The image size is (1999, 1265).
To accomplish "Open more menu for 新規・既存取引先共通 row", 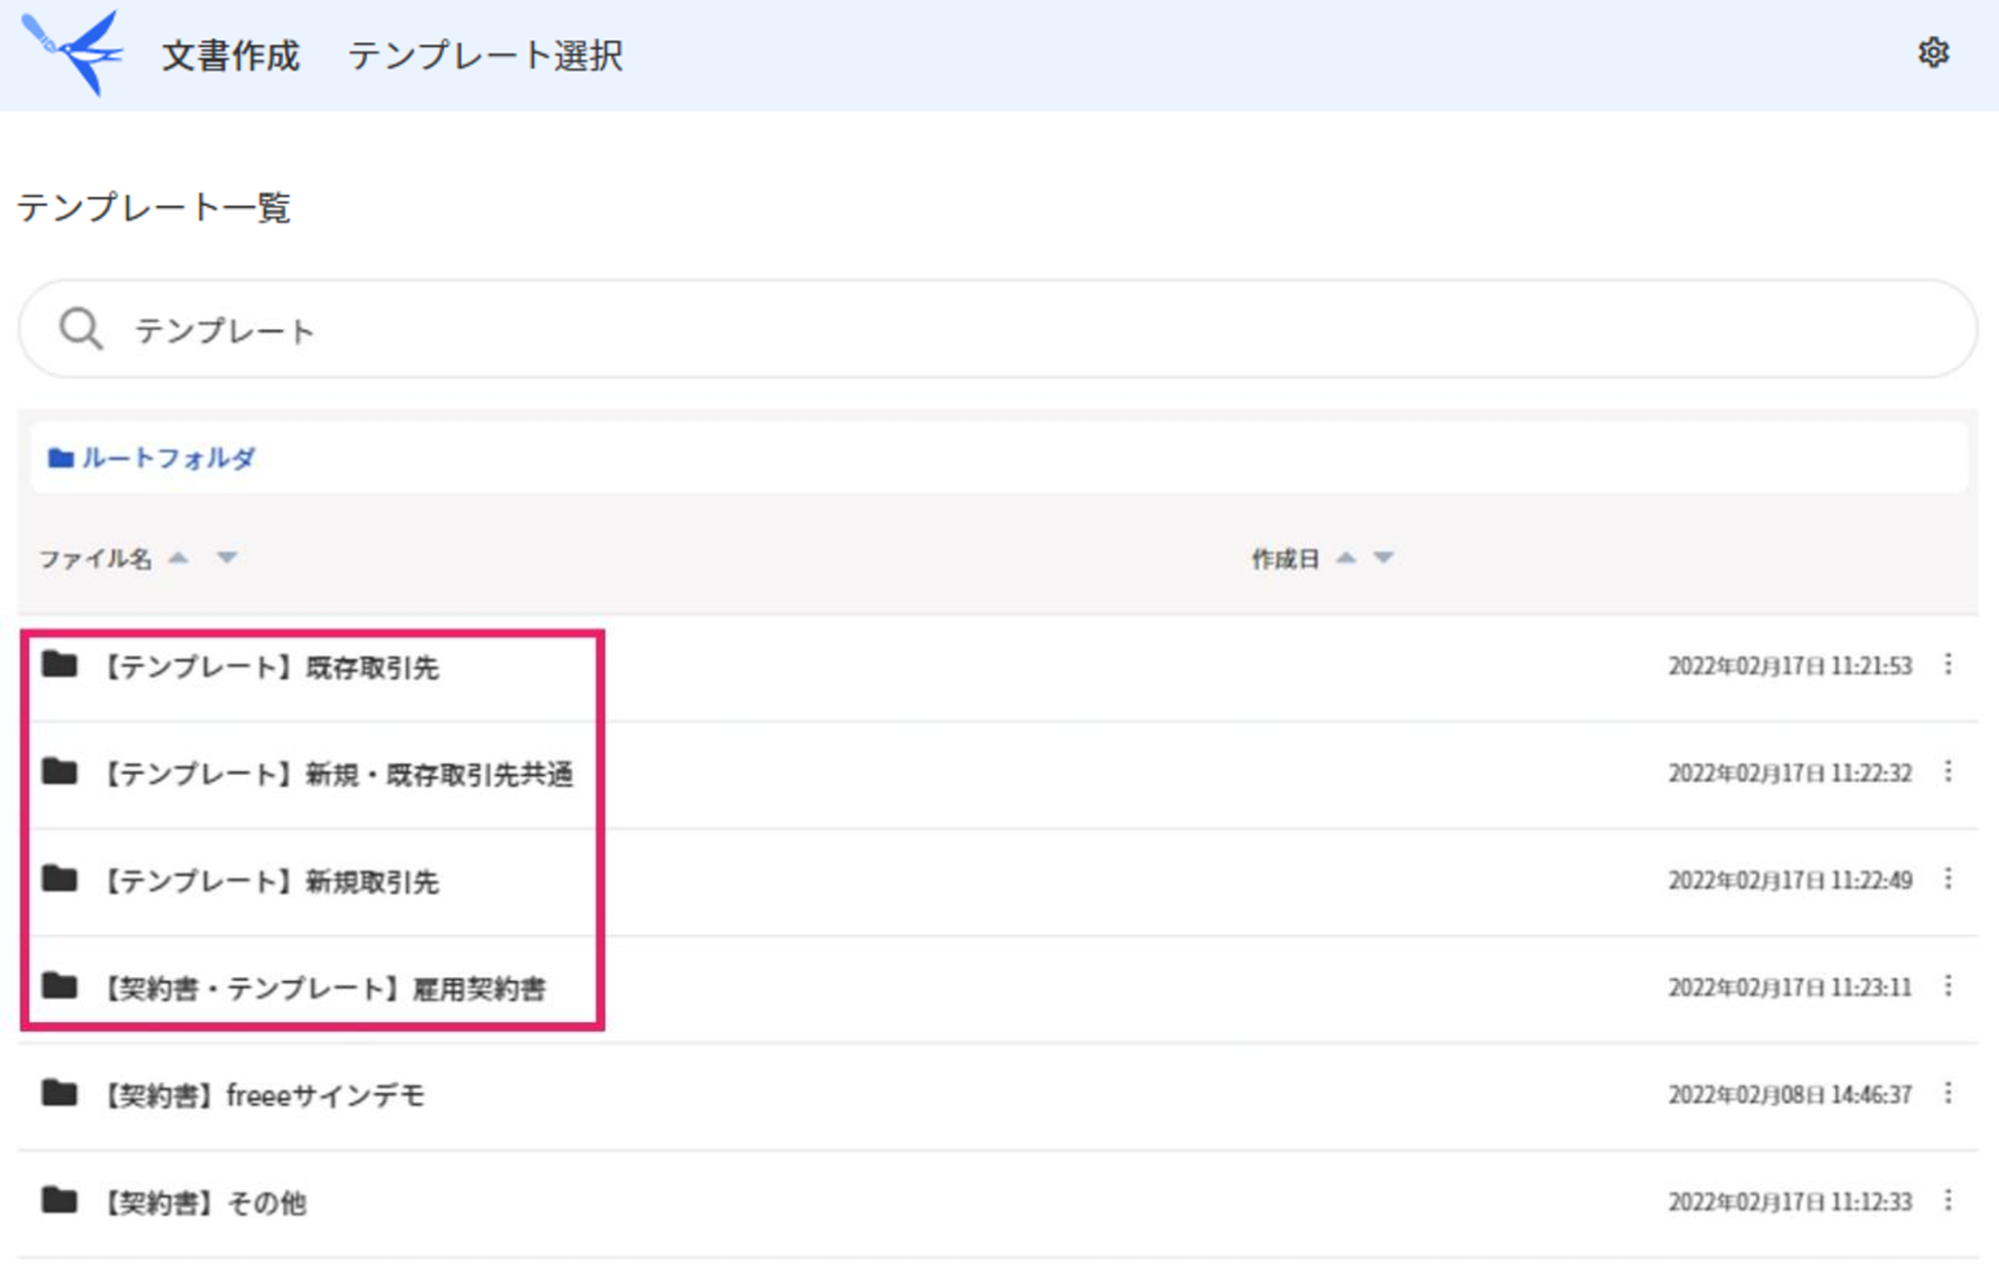I will click(x=1948, y=771).
